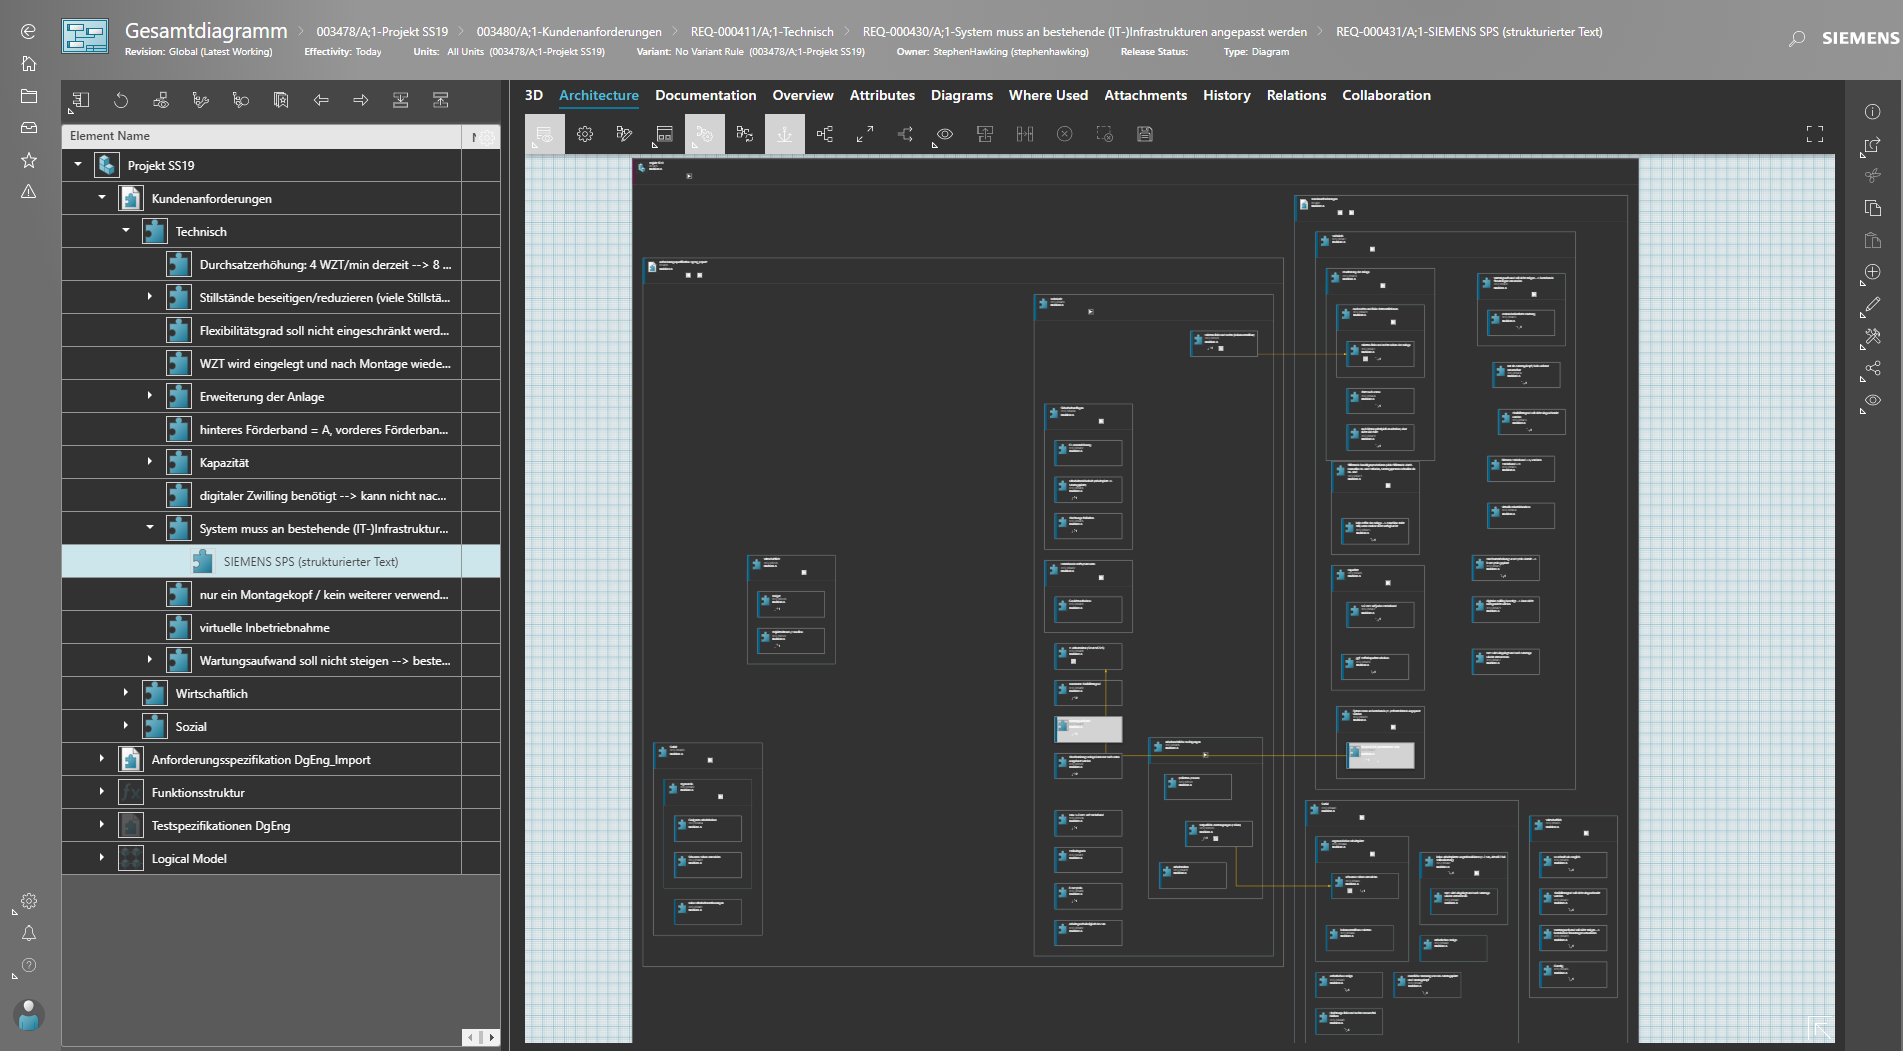Open the layout panel icon in the Architecture toolbar
Viewport: 1903px width, 1051px height.
(665, 134)
